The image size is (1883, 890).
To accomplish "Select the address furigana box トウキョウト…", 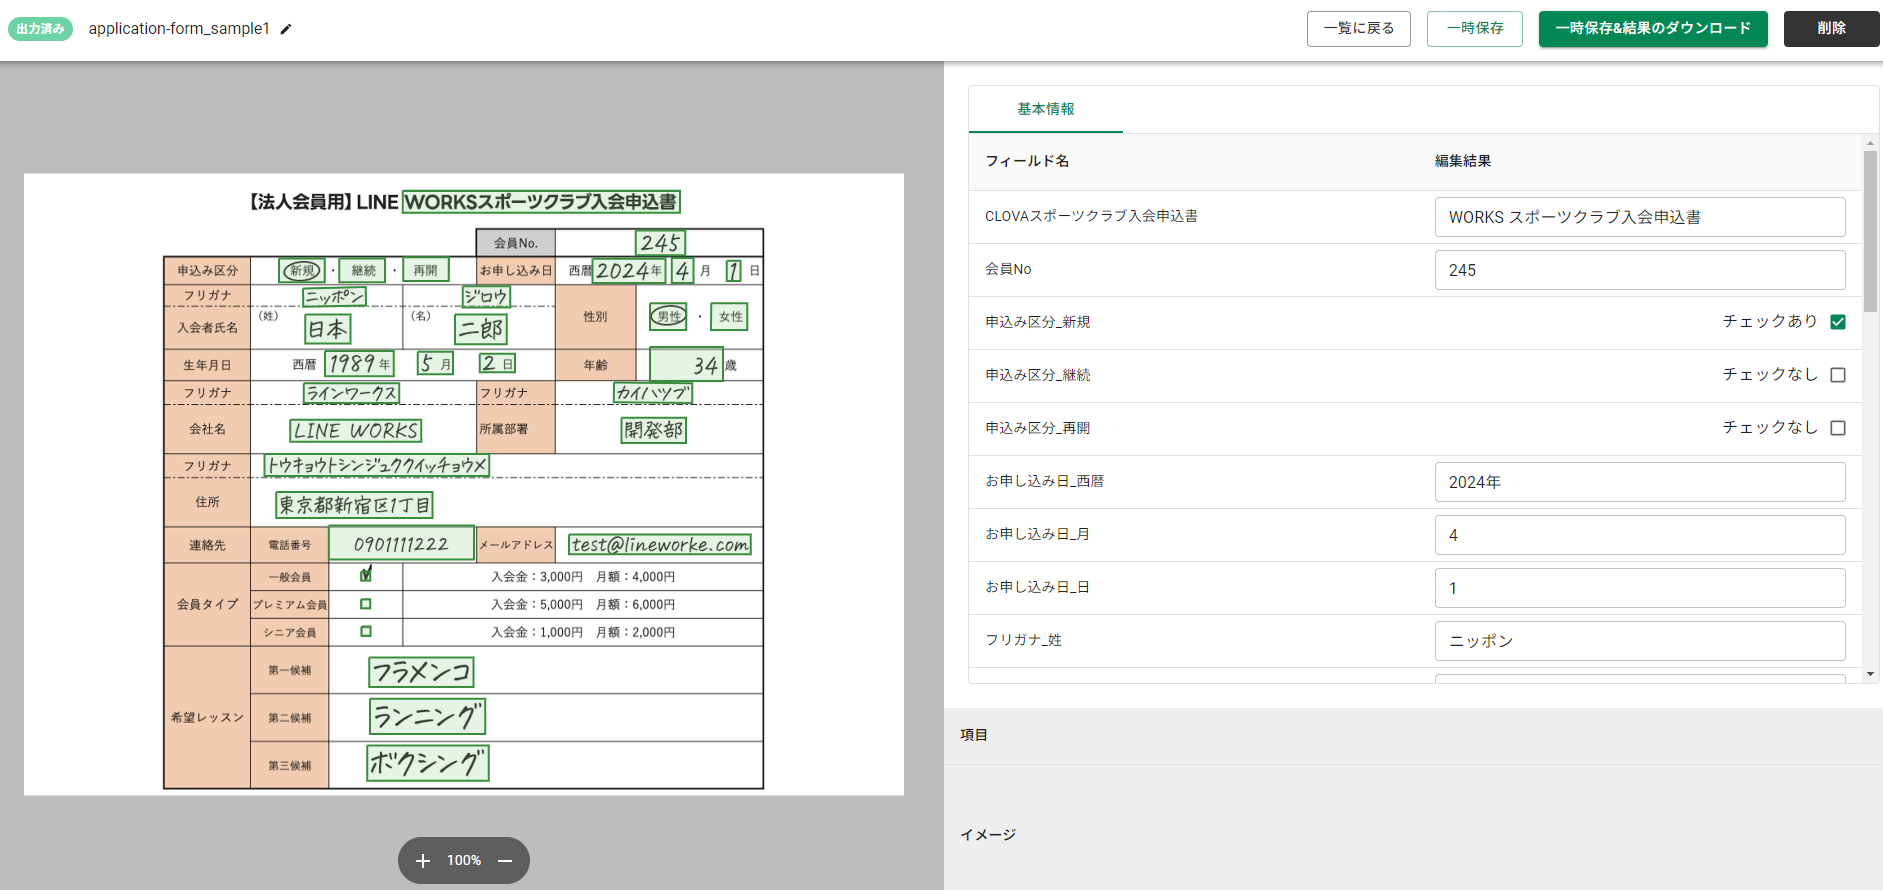I will [377, 465].
